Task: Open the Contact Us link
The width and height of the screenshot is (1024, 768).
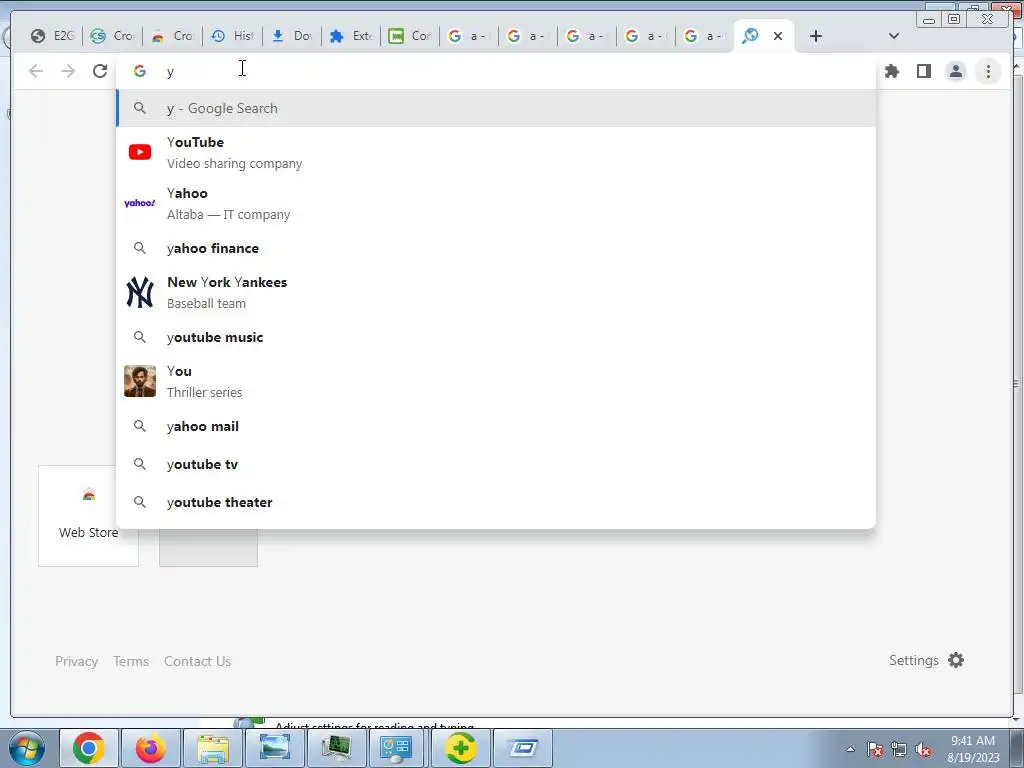Action: [x=197, y=661]
